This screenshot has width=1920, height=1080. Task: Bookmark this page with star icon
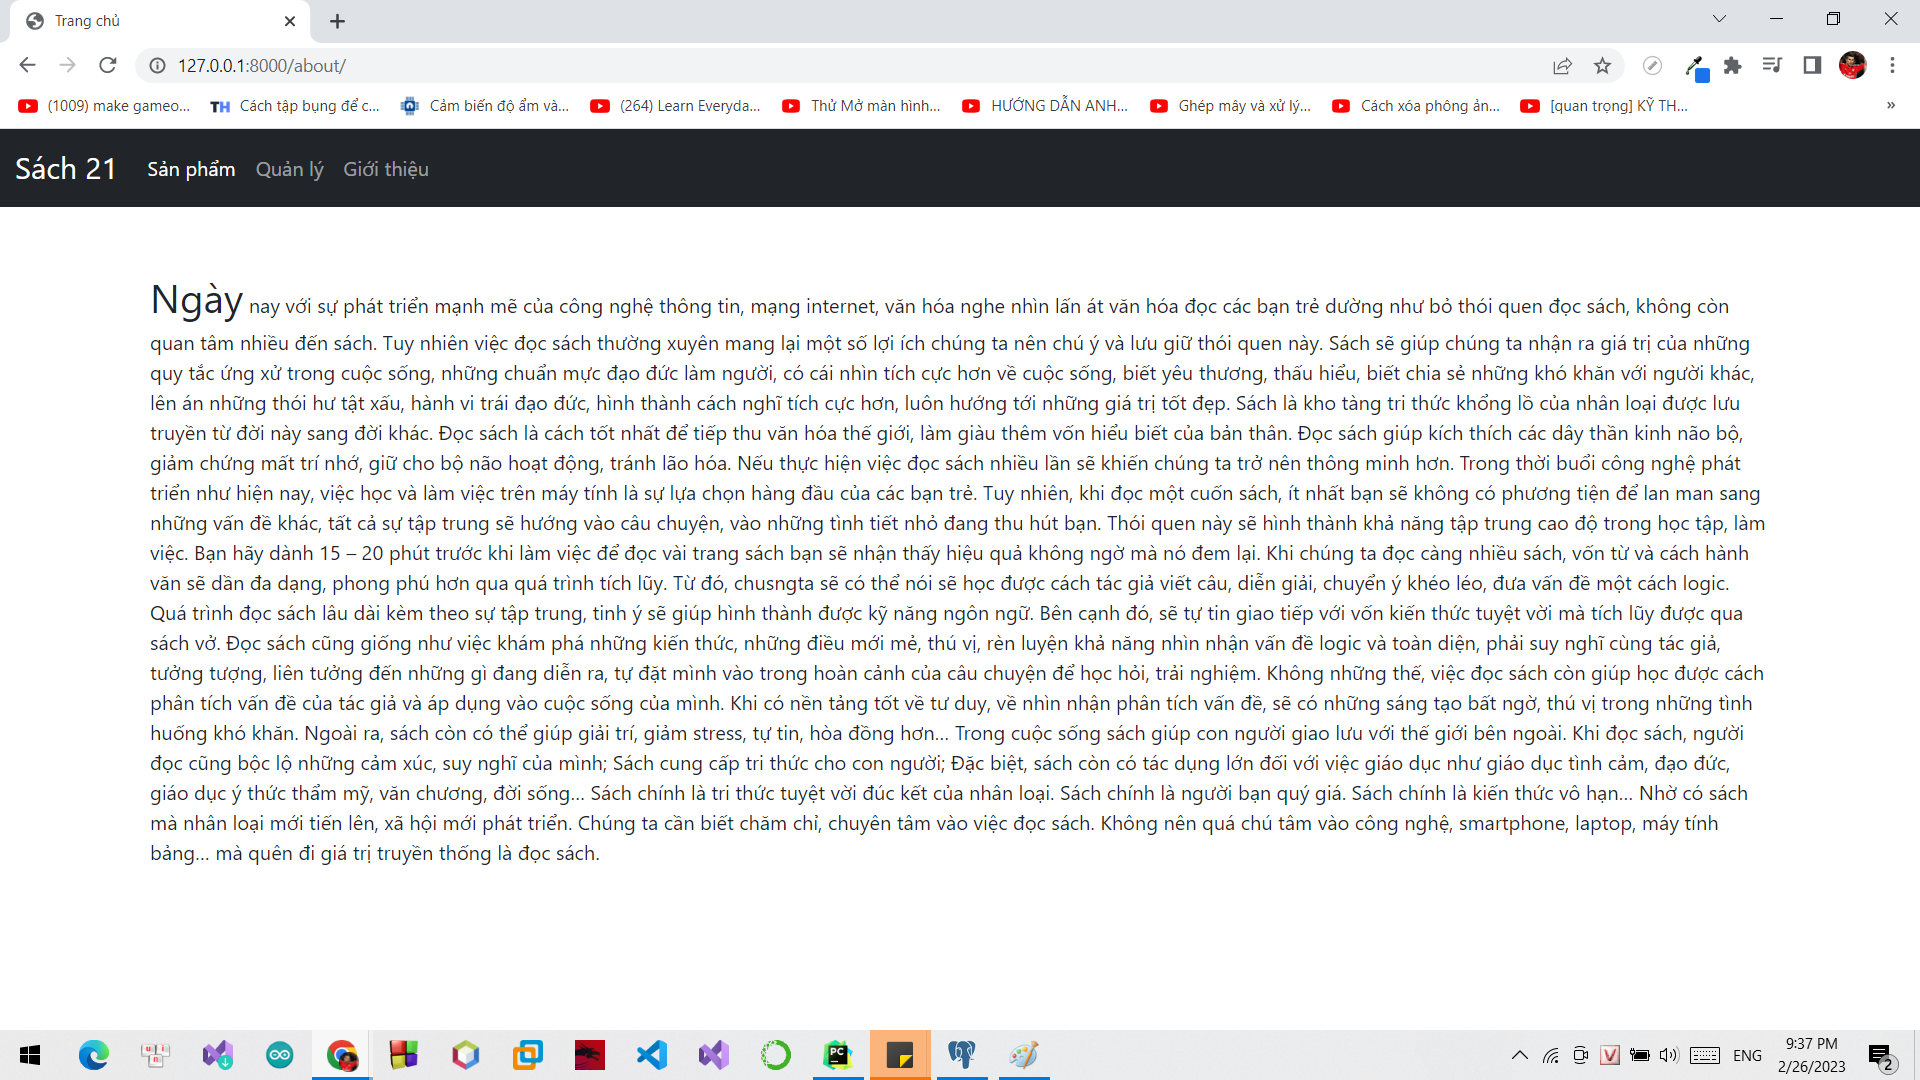tap(1603, 66)
